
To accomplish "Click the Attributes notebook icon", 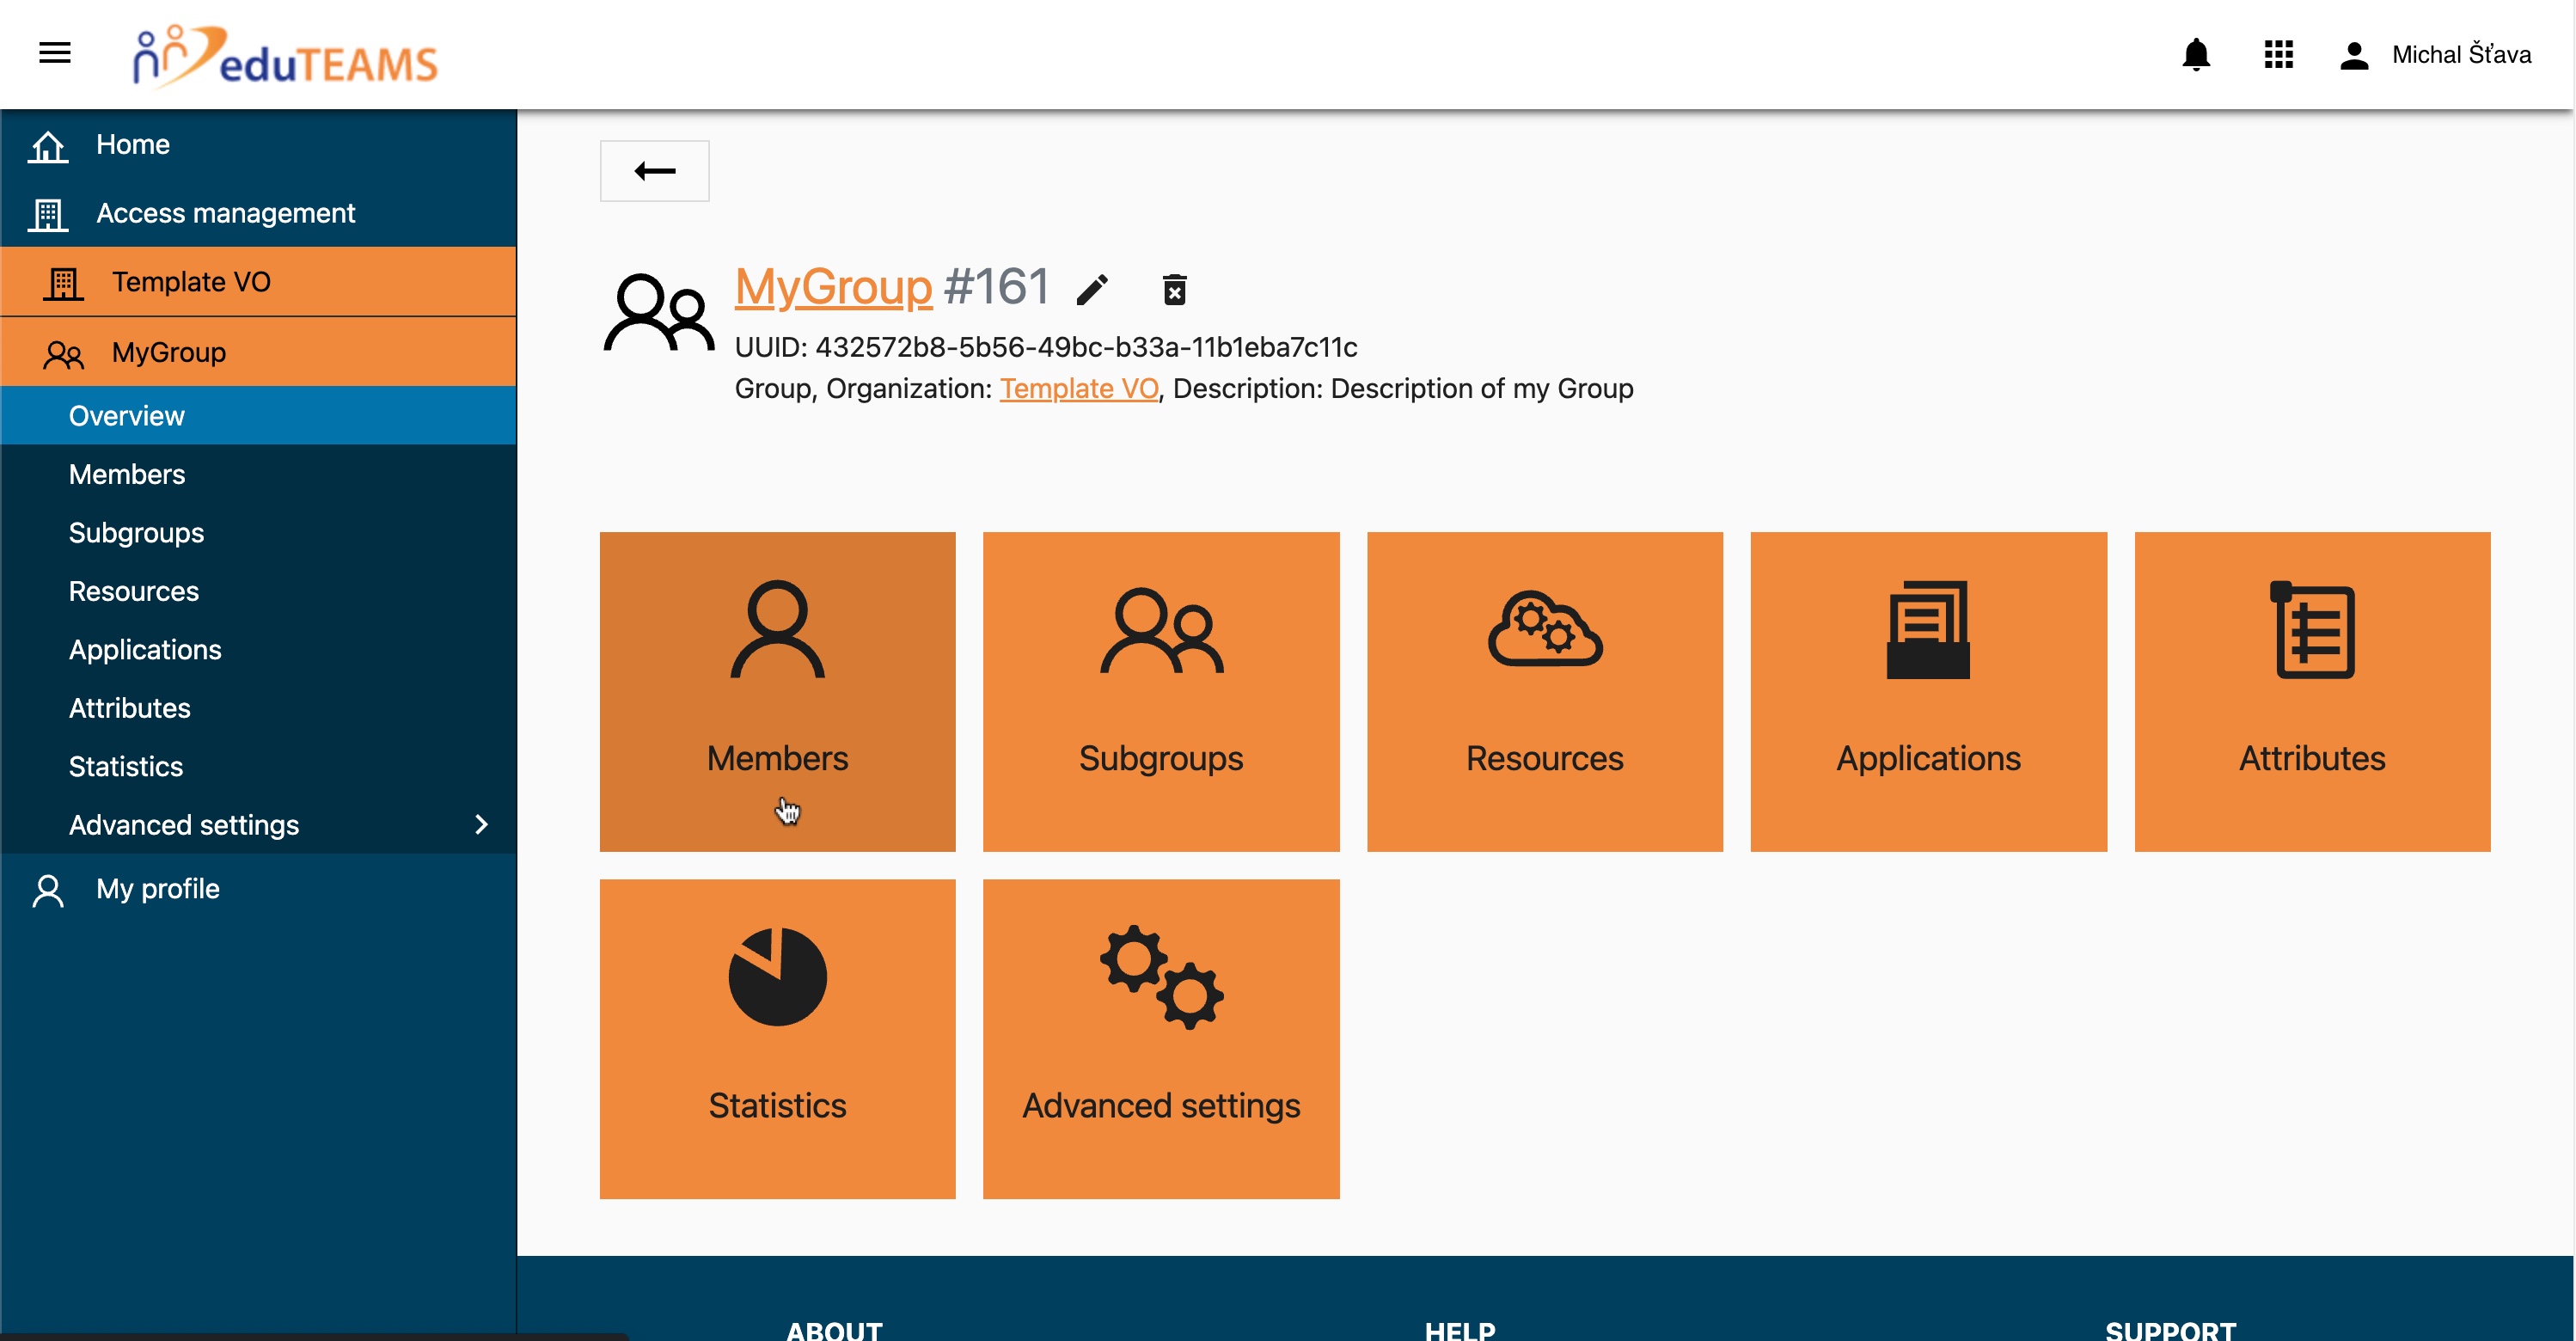I will pos(2311,629).
